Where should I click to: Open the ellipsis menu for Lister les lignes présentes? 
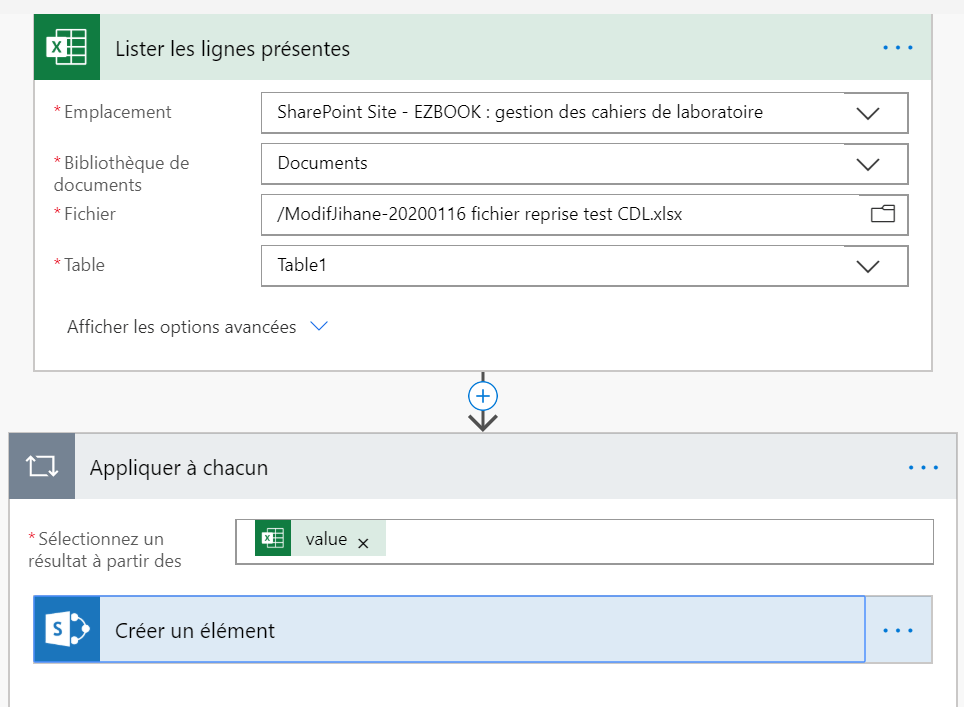(898, 48)
